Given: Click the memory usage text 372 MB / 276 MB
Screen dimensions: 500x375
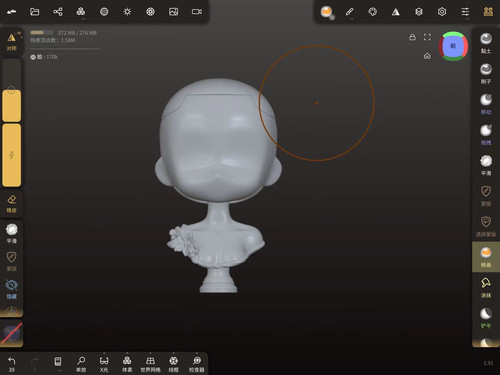Looking at the screenshot, I should click(77, 33).
